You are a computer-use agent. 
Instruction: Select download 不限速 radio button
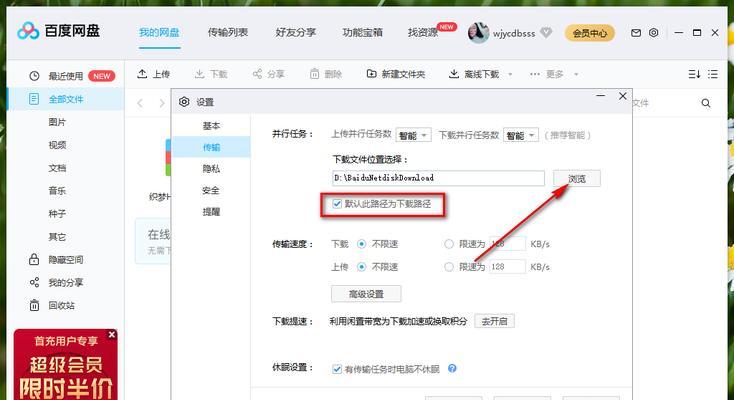[x=361, y=244]
